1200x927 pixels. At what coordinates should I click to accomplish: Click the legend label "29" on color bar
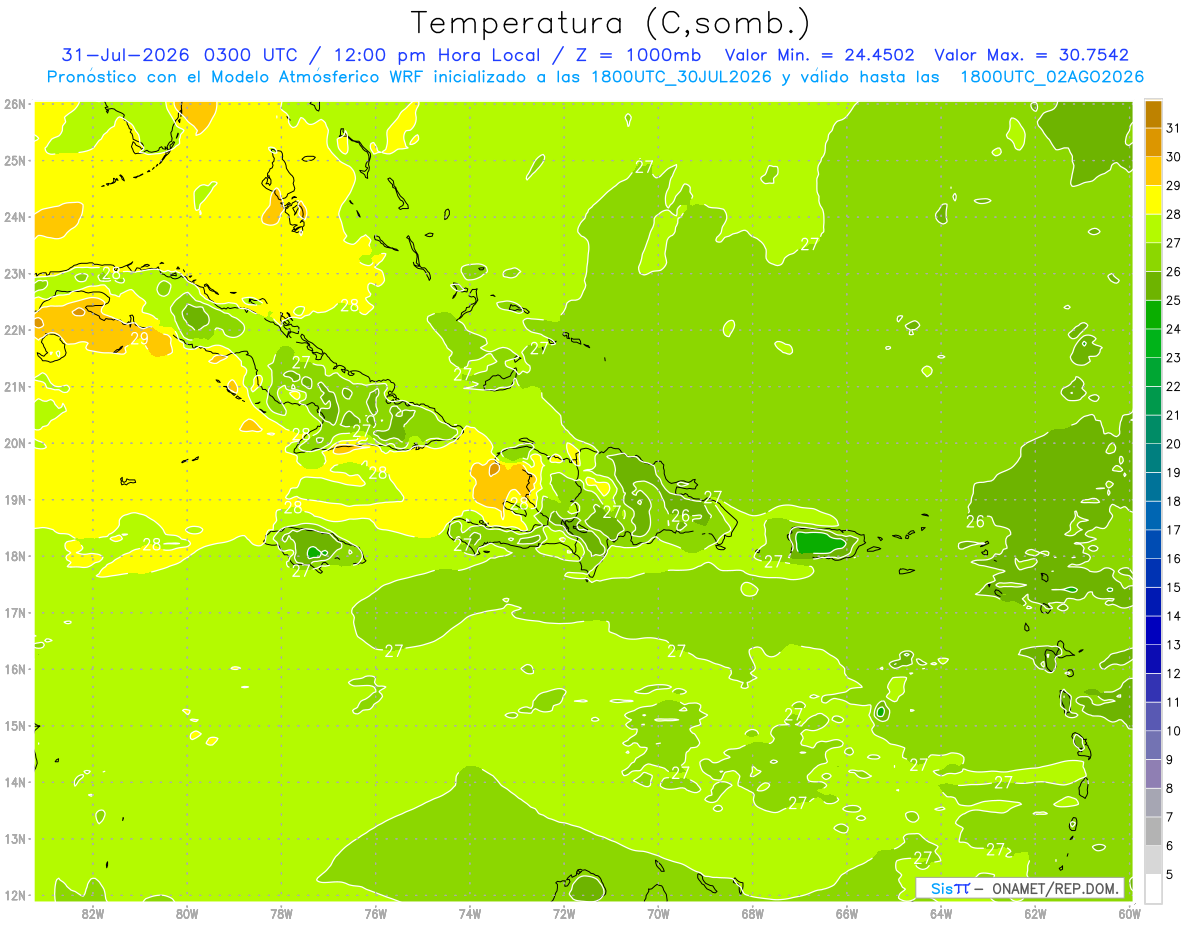coord(1174,185)
